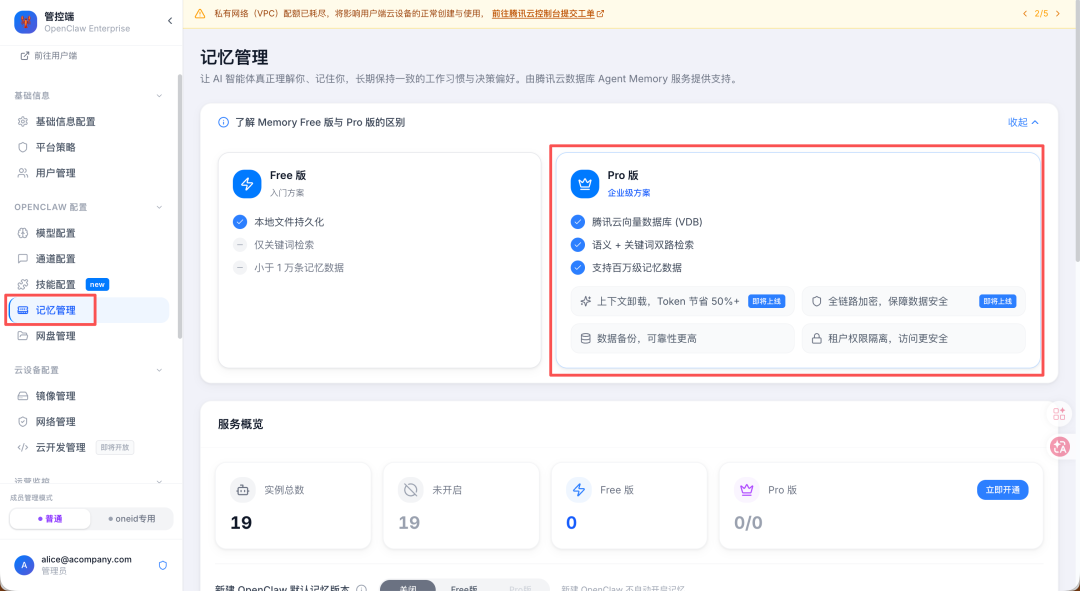1080x591 pixels.
Task: Select the 普通 member management mode
Action: [50, 519]
